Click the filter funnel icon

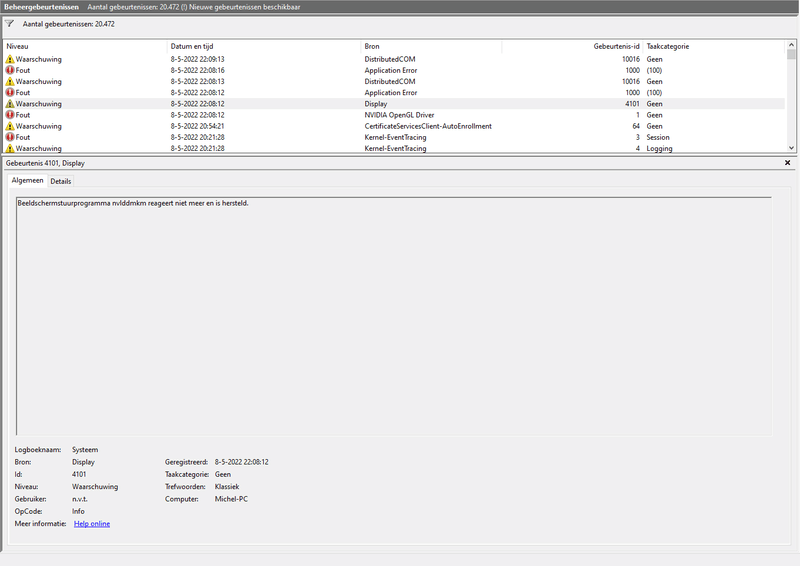coord(9,23)
